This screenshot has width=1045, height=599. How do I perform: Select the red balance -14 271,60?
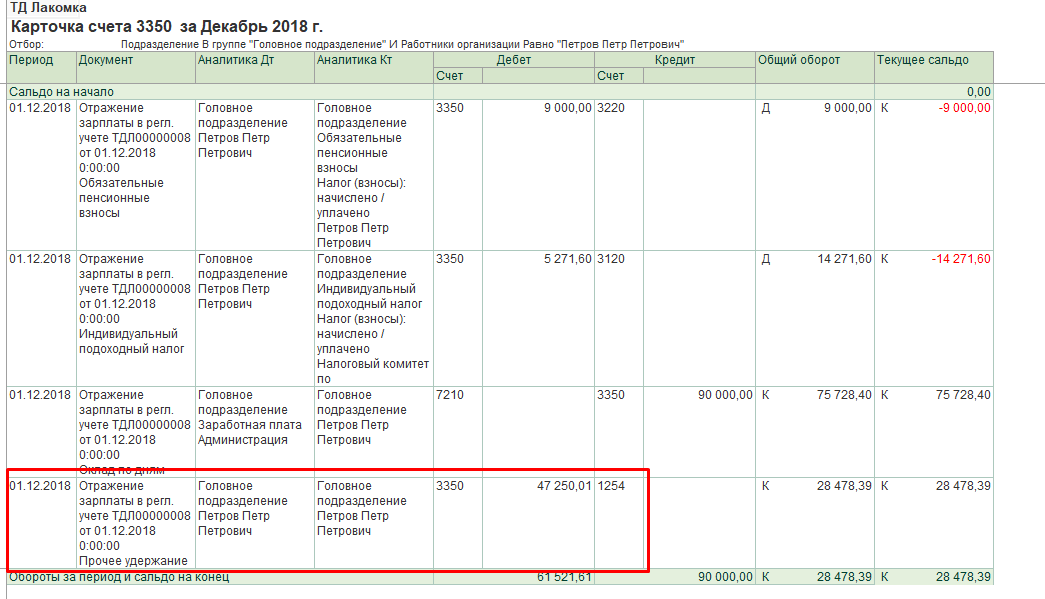click(x=961, y=259)
